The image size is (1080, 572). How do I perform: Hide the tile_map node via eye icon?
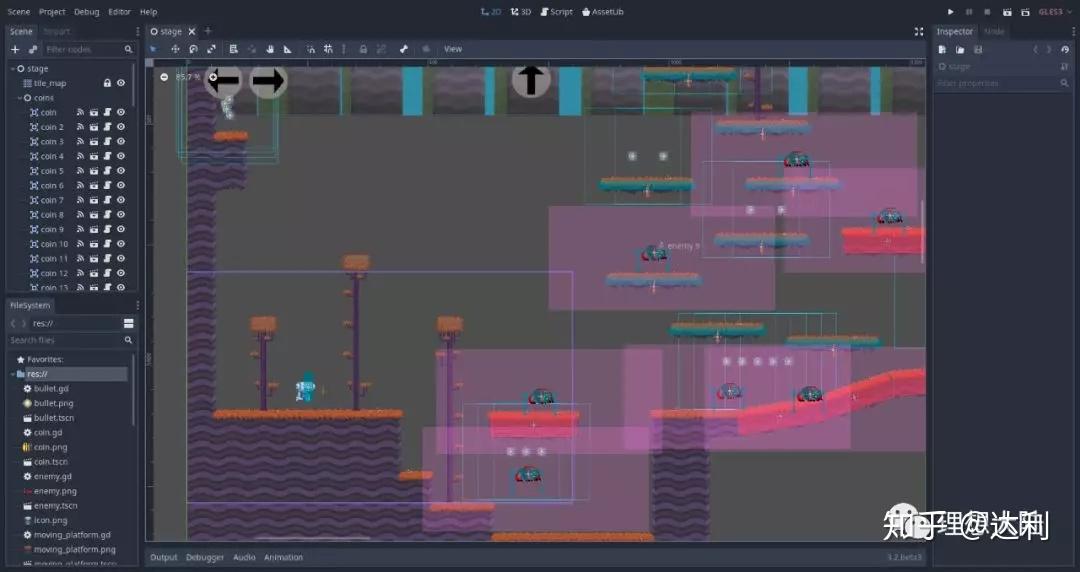[121, 83]
